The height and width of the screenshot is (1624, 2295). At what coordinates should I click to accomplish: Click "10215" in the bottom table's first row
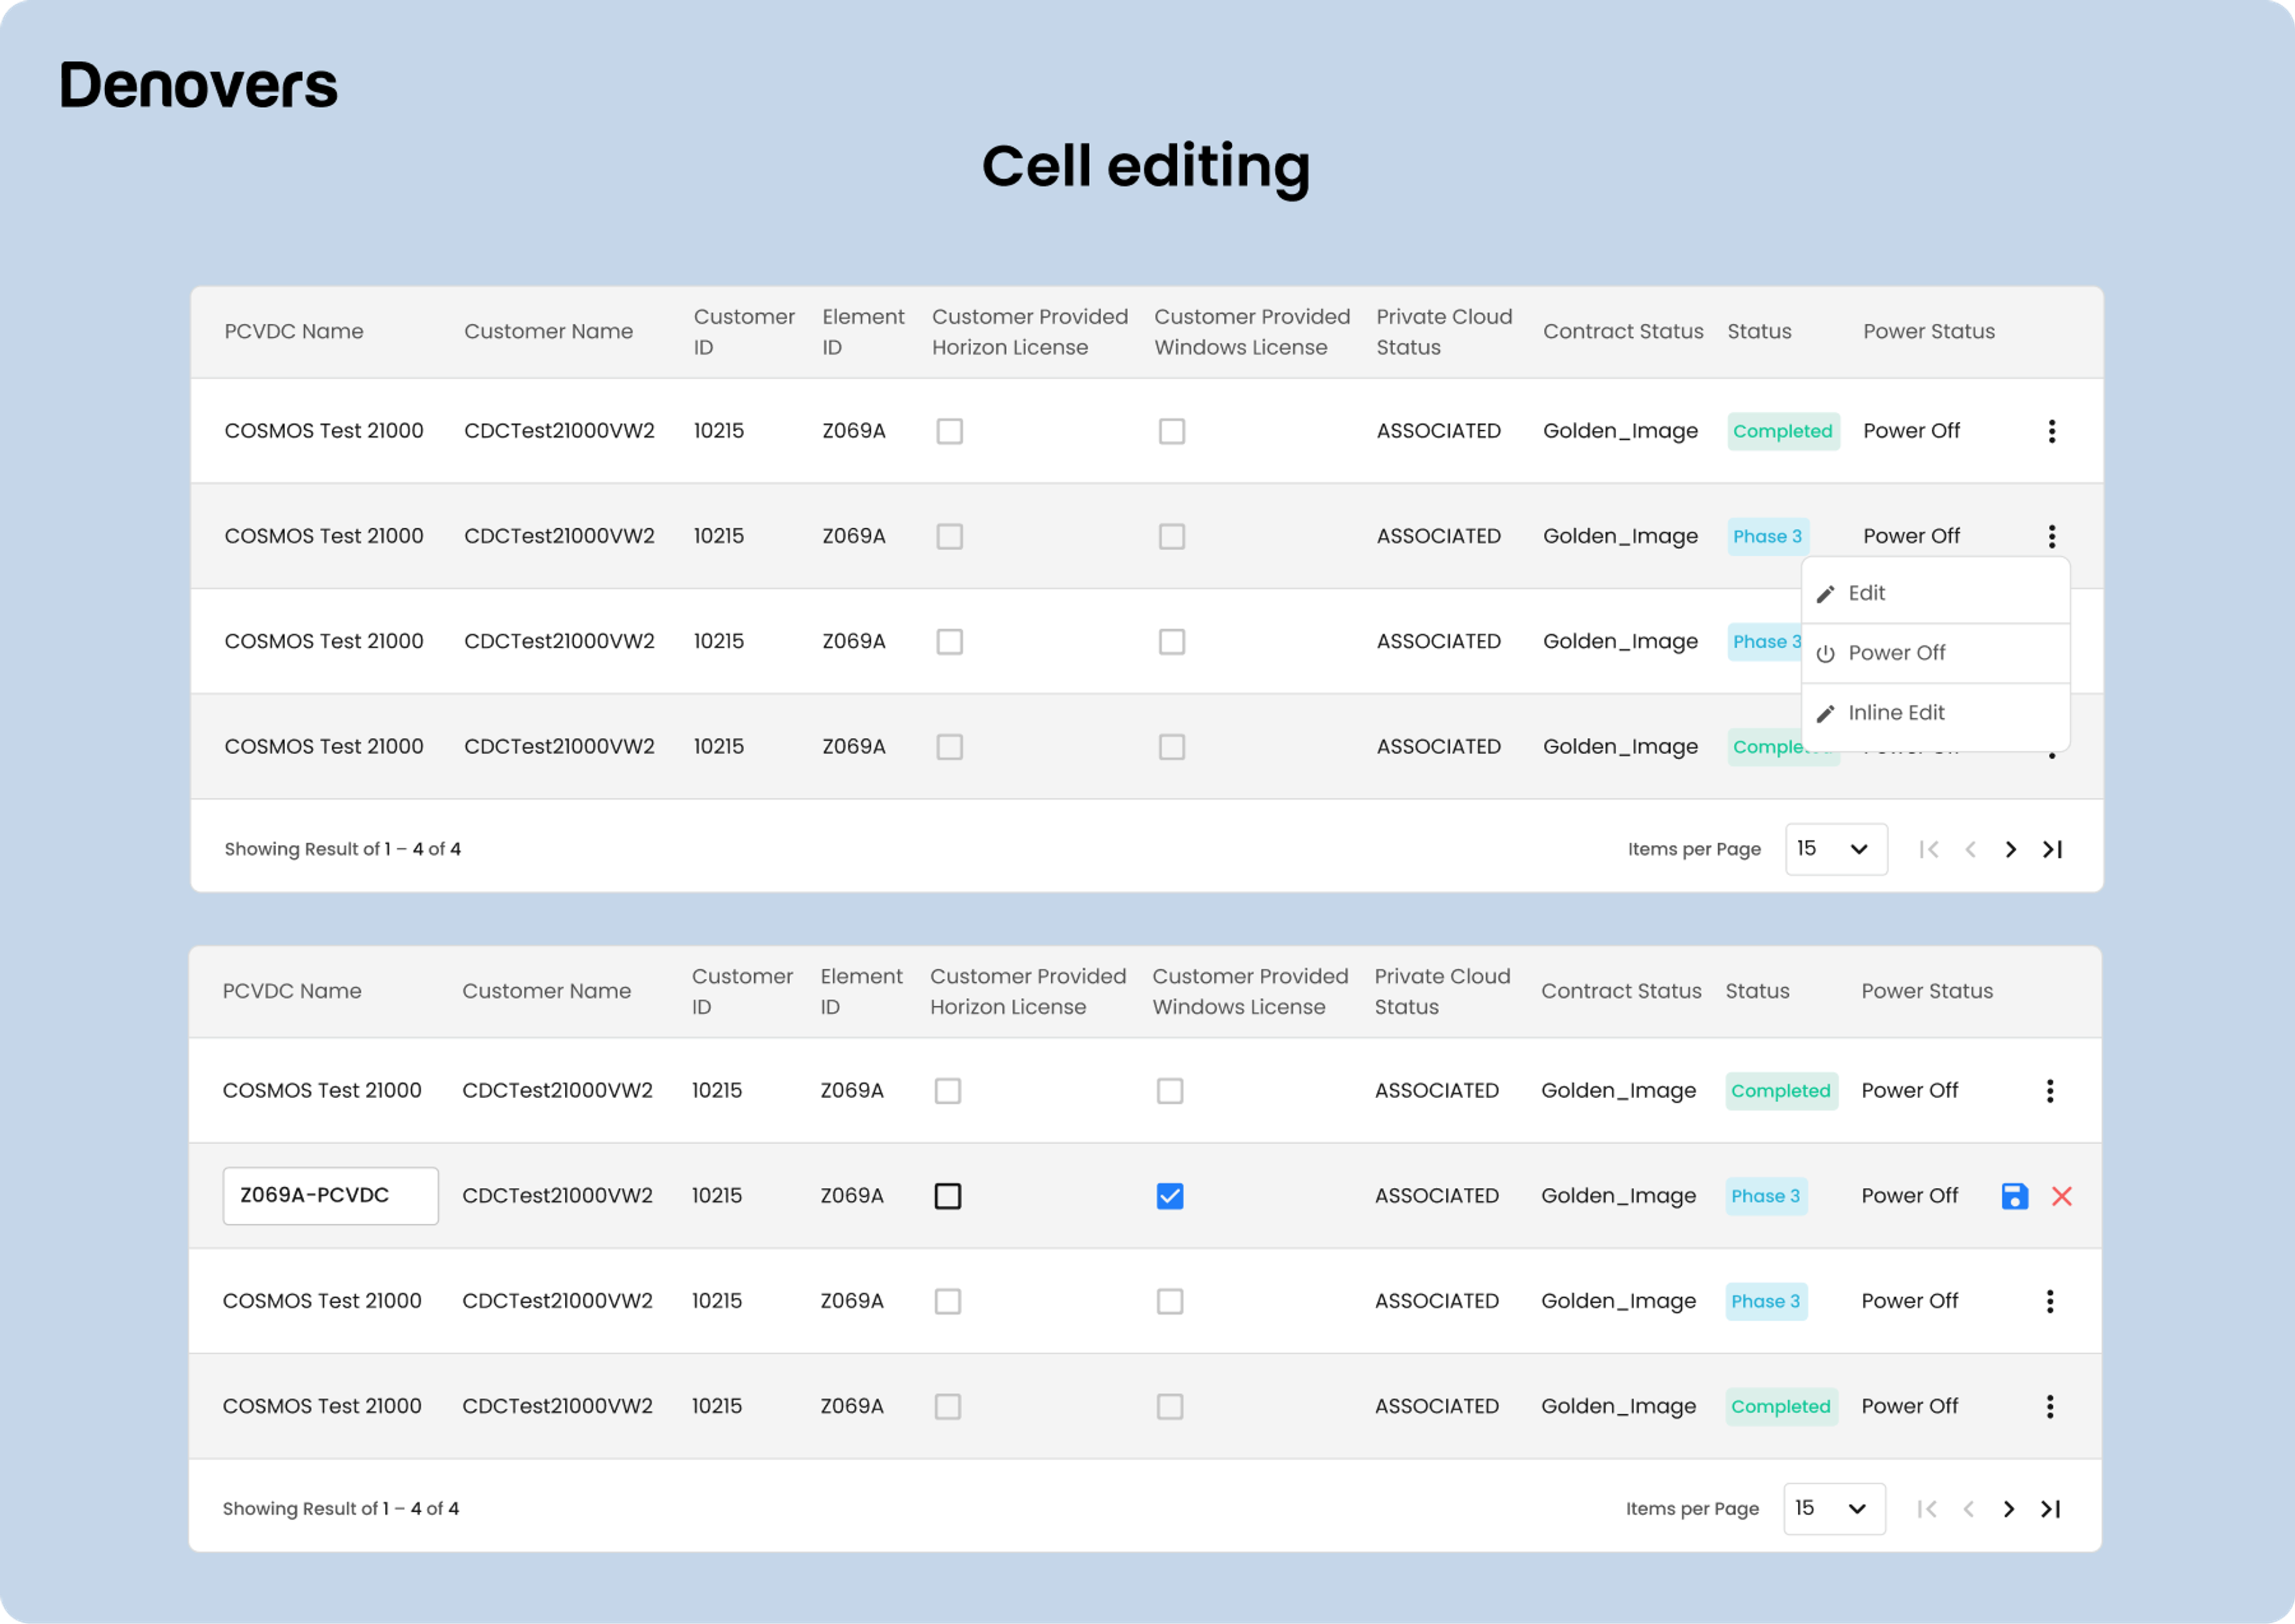[x=717, y=1091]
